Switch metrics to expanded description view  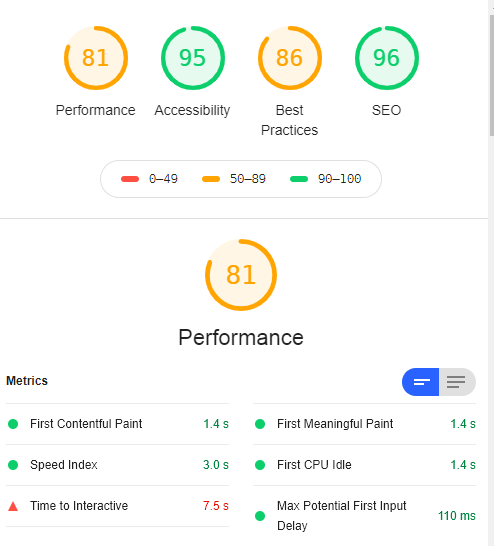tap(457, 382)
